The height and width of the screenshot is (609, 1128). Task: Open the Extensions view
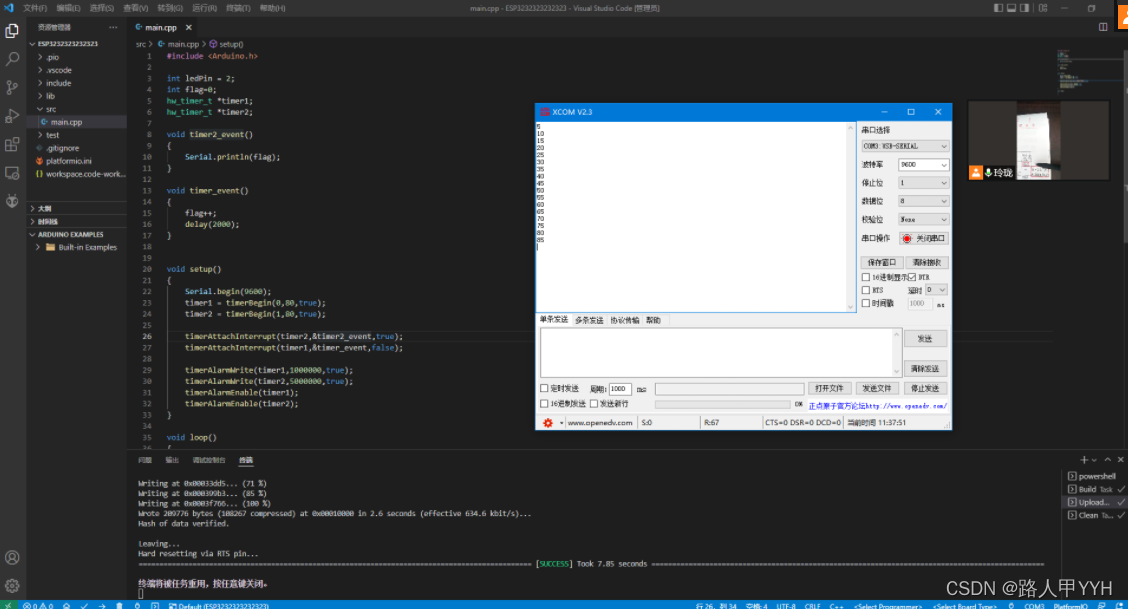[12, 145]
